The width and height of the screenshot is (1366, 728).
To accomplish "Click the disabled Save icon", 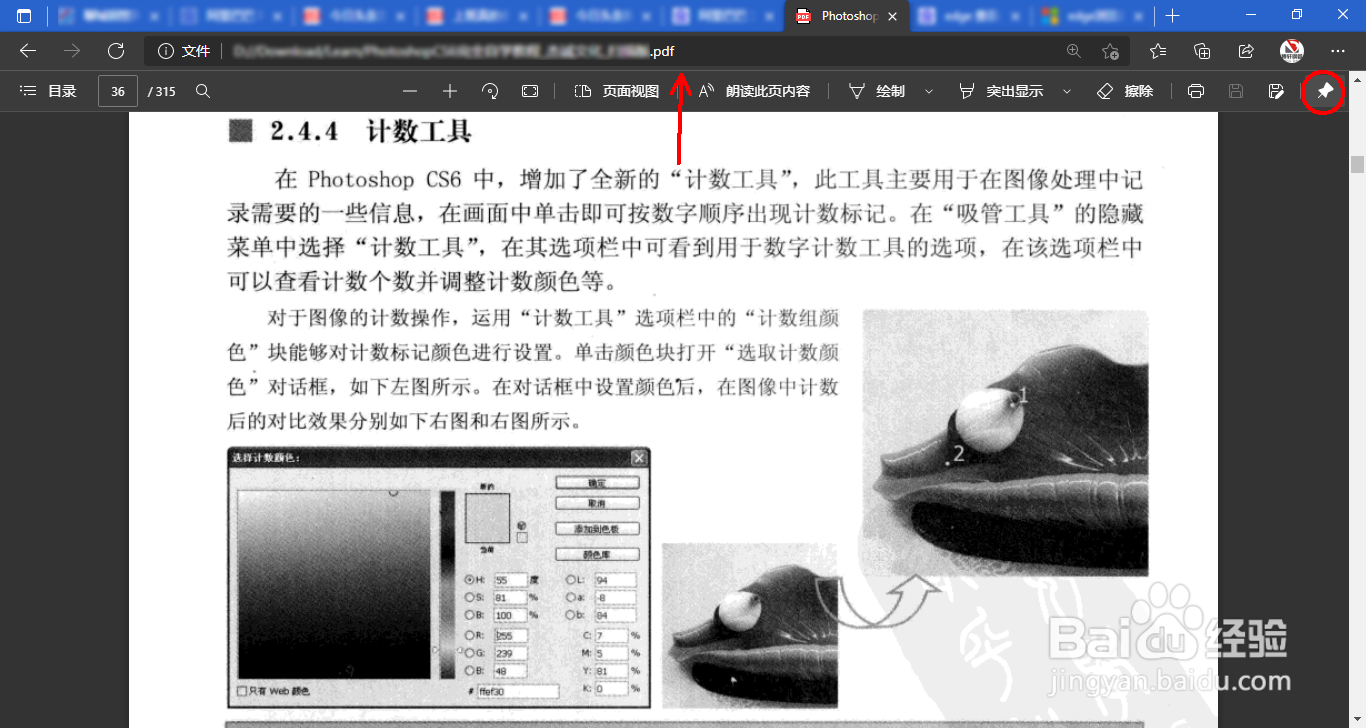I will click(x=1236, y=91).
